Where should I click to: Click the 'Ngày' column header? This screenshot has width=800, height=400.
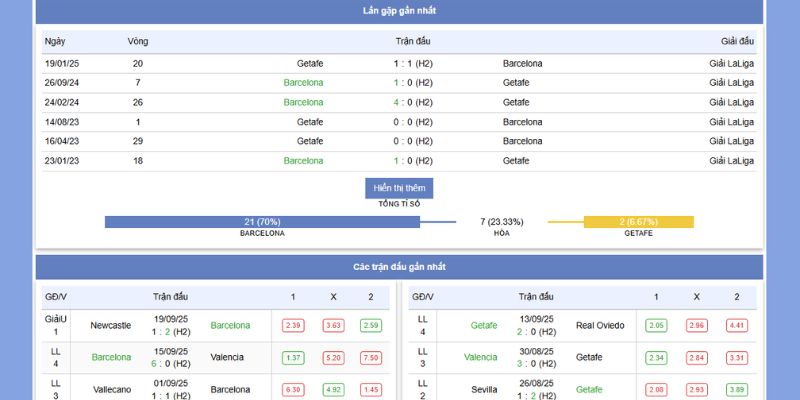click(55, 42)
